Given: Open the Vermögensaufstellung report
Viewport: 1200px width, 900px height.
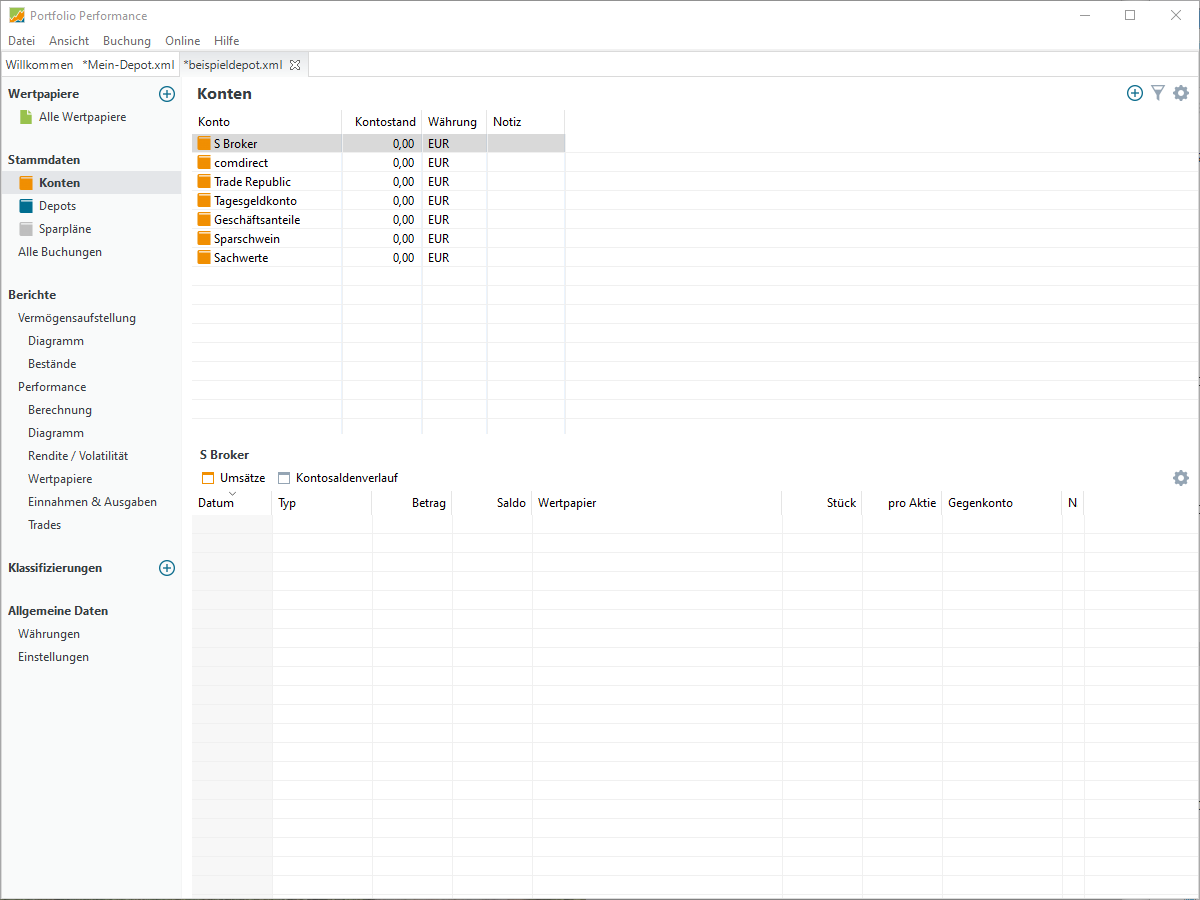Looking at the screenshot, I should click(77, 318).
